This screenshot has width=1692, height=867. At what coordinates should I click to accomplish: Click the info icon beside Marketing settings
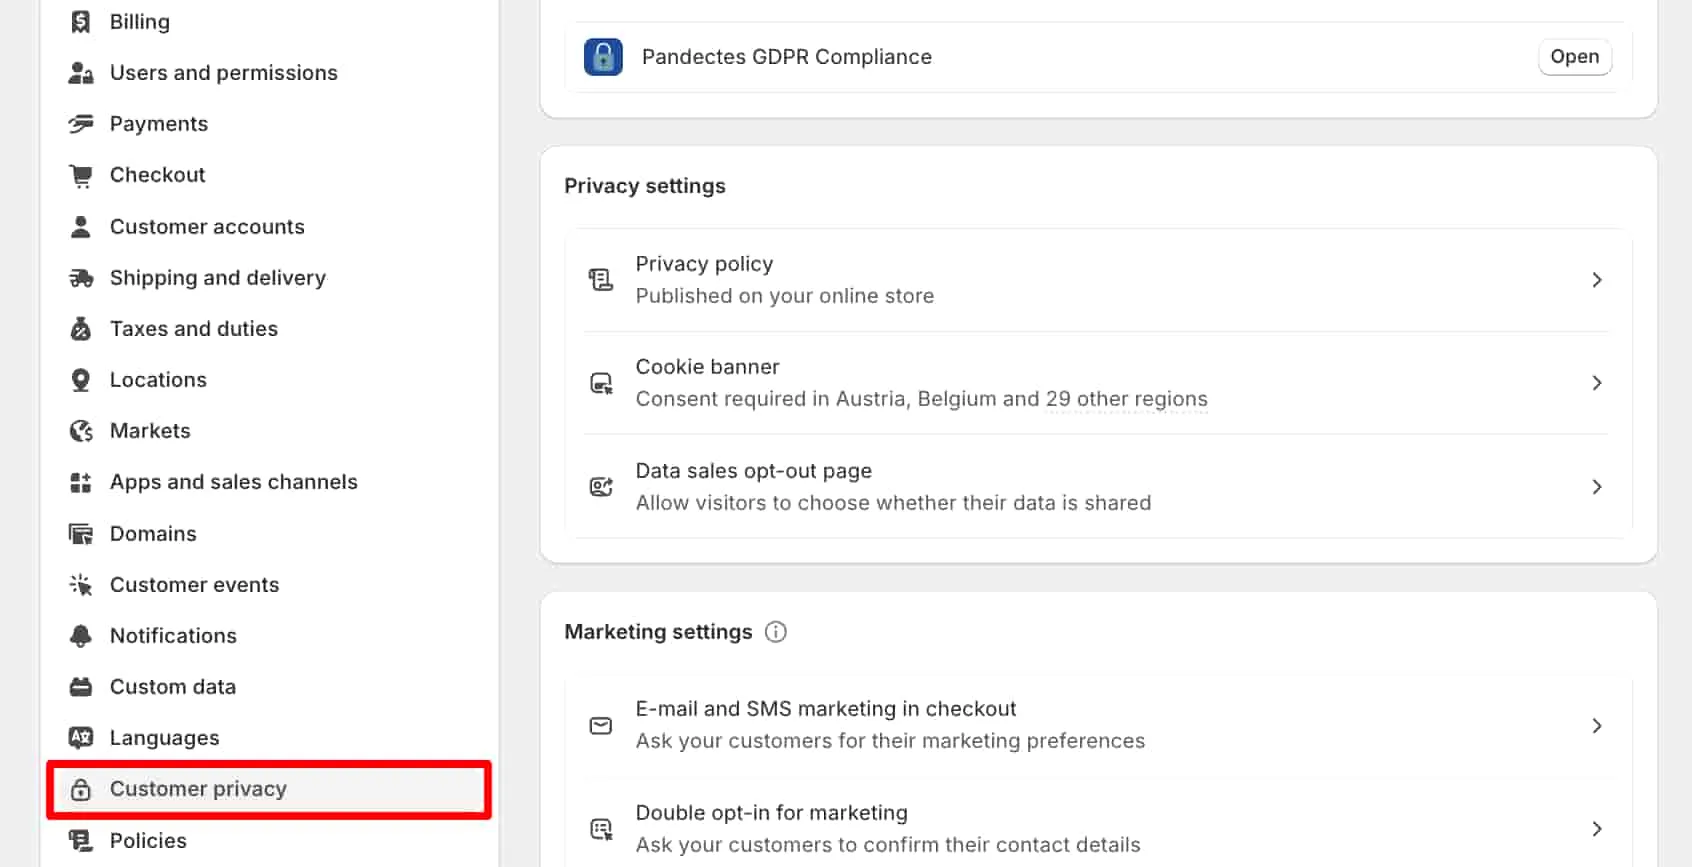tap(776, 632)
